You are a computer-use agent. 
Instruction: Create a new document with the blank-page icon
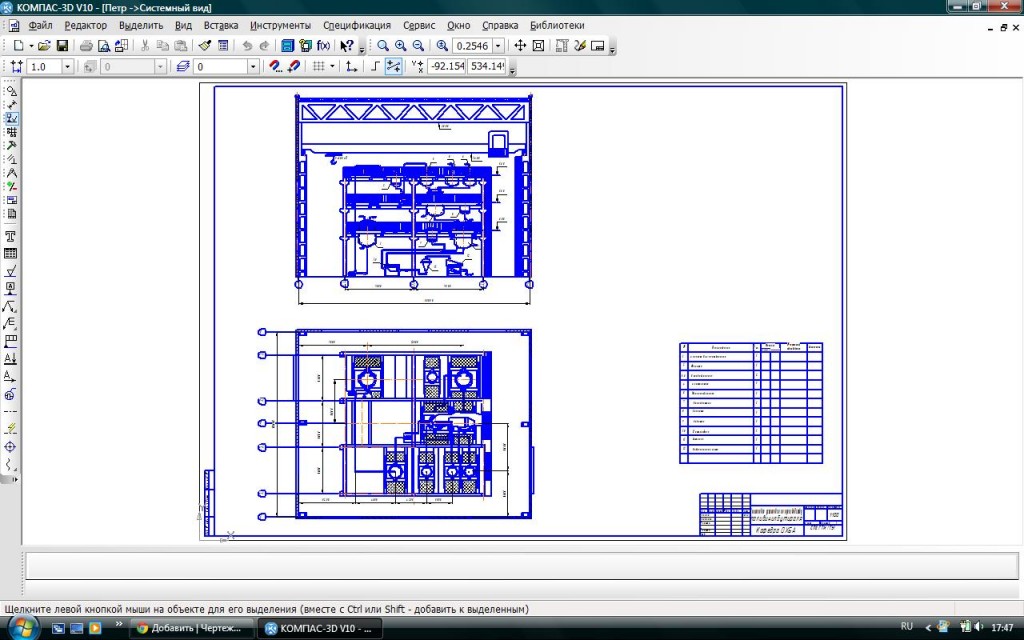(x=19, y=46)
